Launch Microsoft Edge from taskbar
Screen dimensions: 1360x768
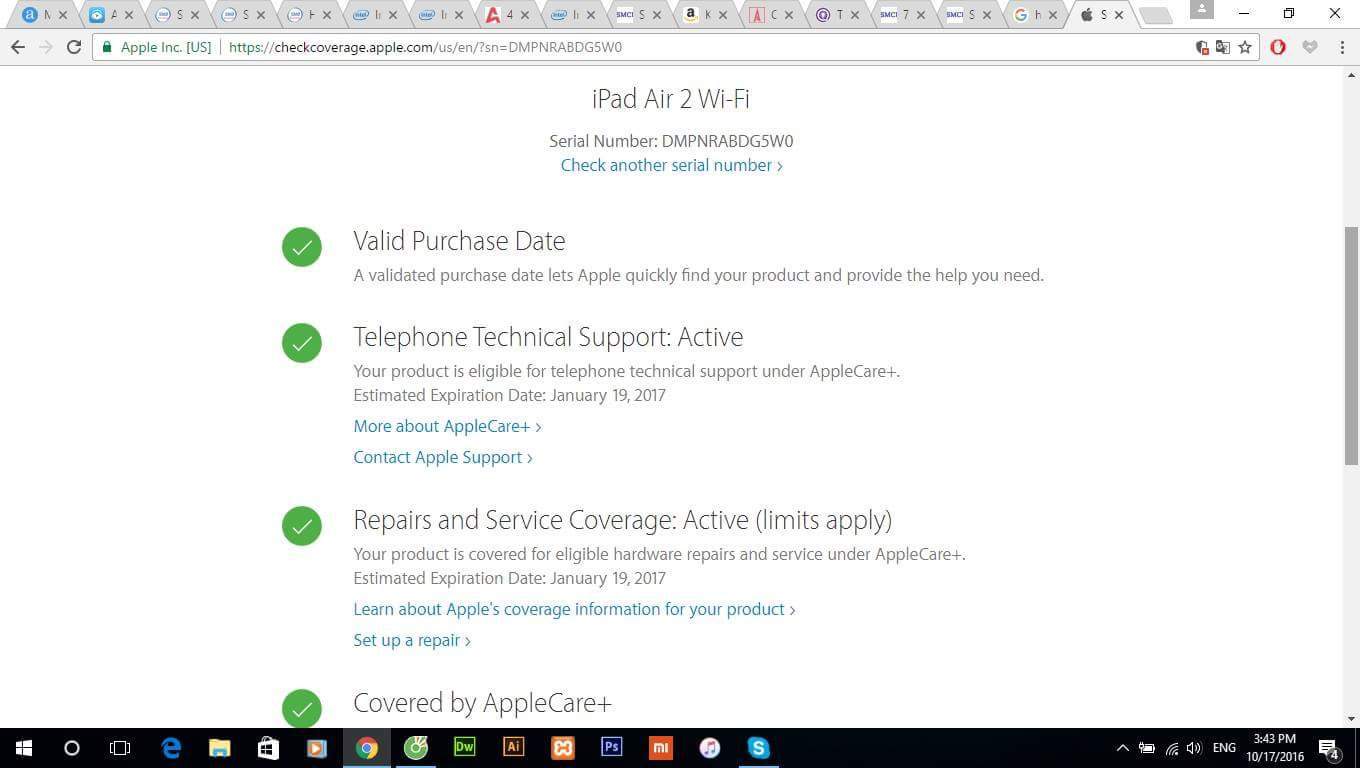coord(171,747)
